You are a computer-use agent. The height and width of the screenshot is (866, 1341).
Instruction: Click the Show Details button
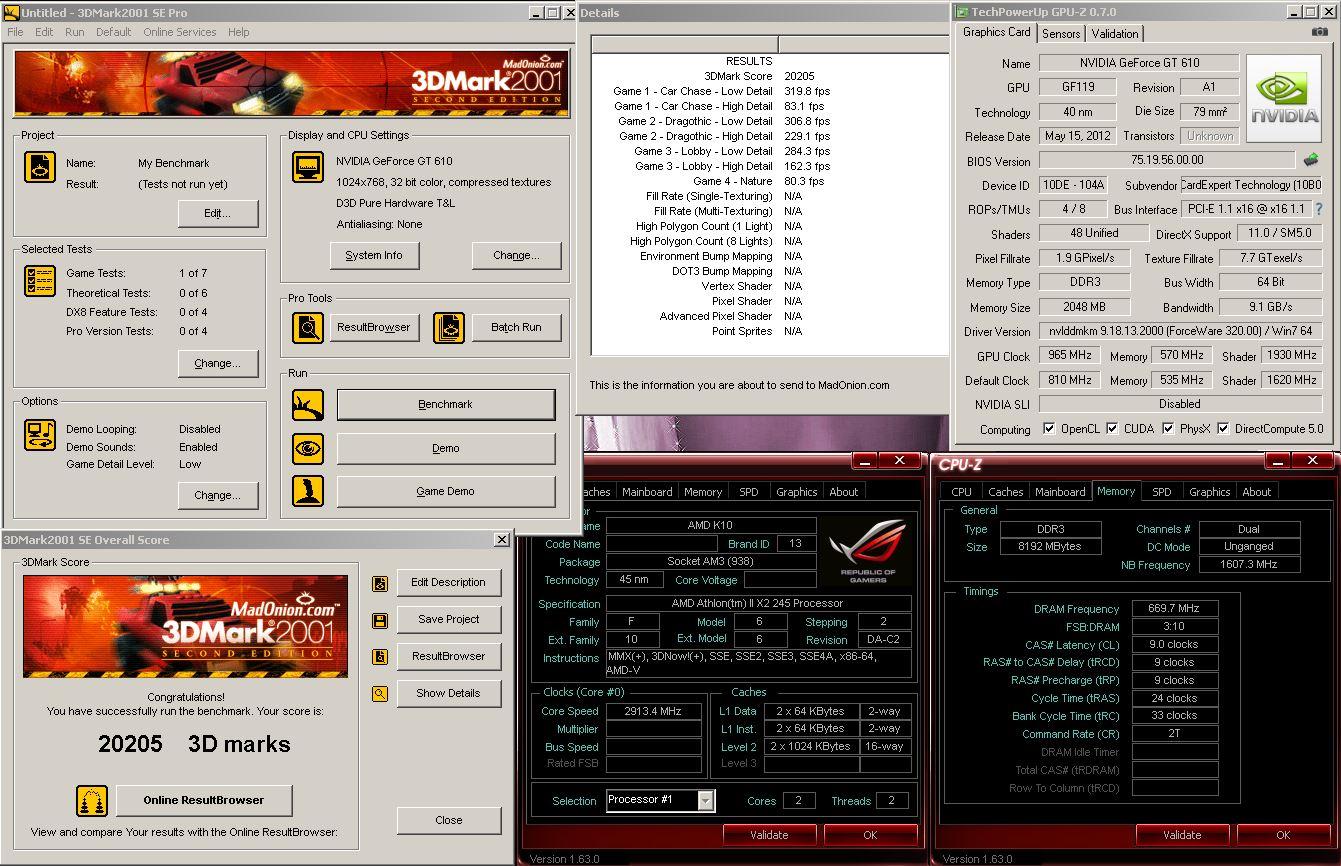[x=449, y=693]
